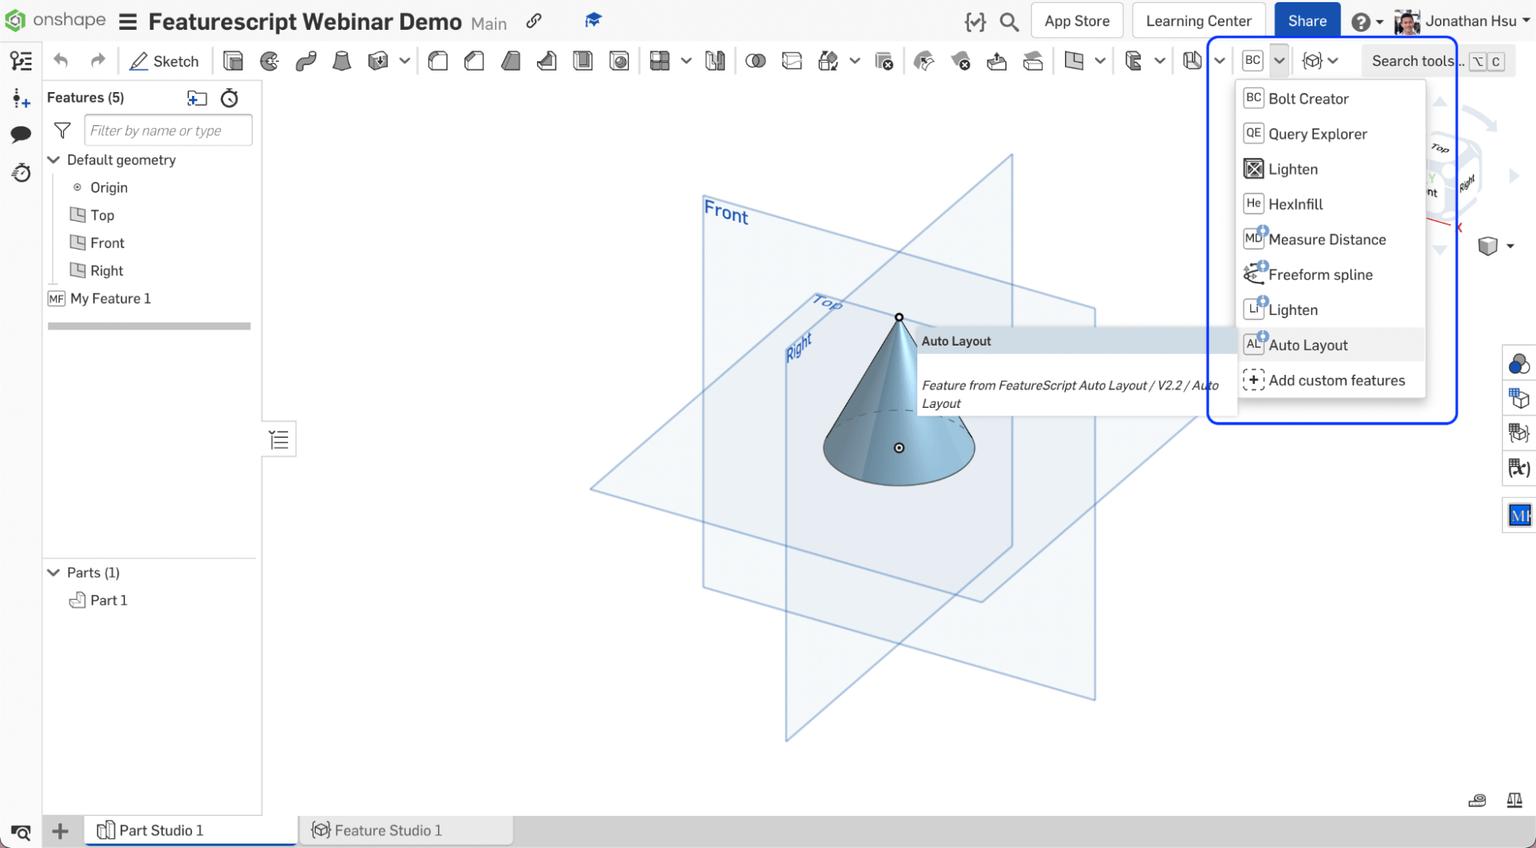
Task: Open the Learning Center
Action: (1198, 20)
